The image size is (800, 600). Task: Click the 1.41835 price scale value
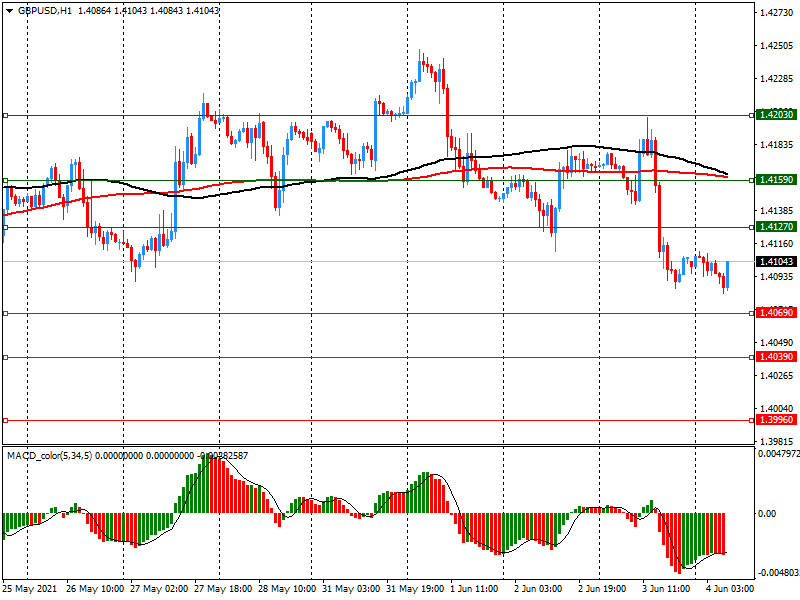point(777,145)
